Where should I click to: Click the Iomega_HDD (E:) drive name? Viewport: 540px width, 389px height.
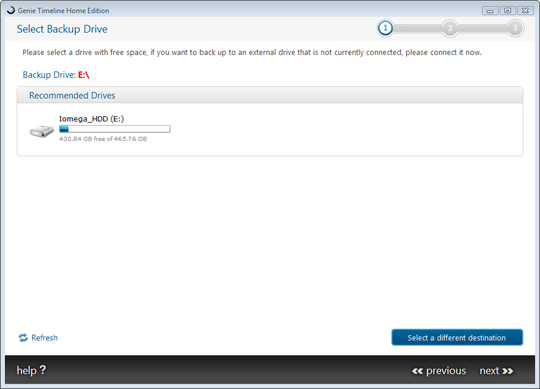click(91, 119)
